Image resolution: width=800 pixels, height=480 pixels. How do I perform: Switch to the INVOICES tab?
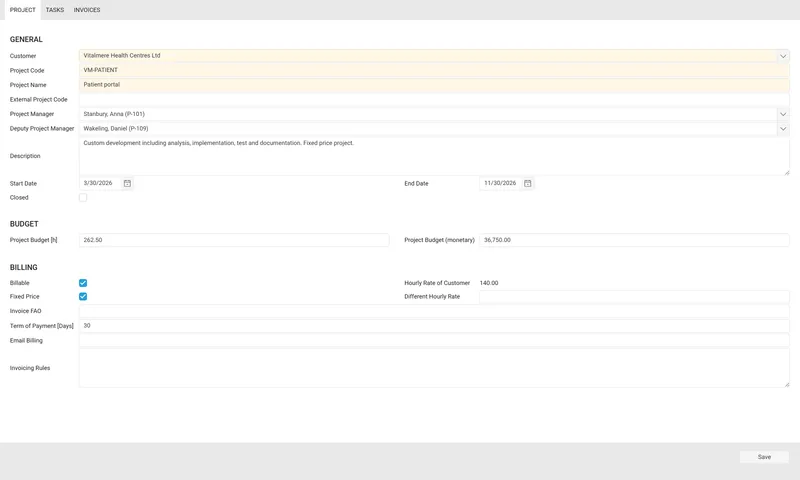click(x=87, y=10)
